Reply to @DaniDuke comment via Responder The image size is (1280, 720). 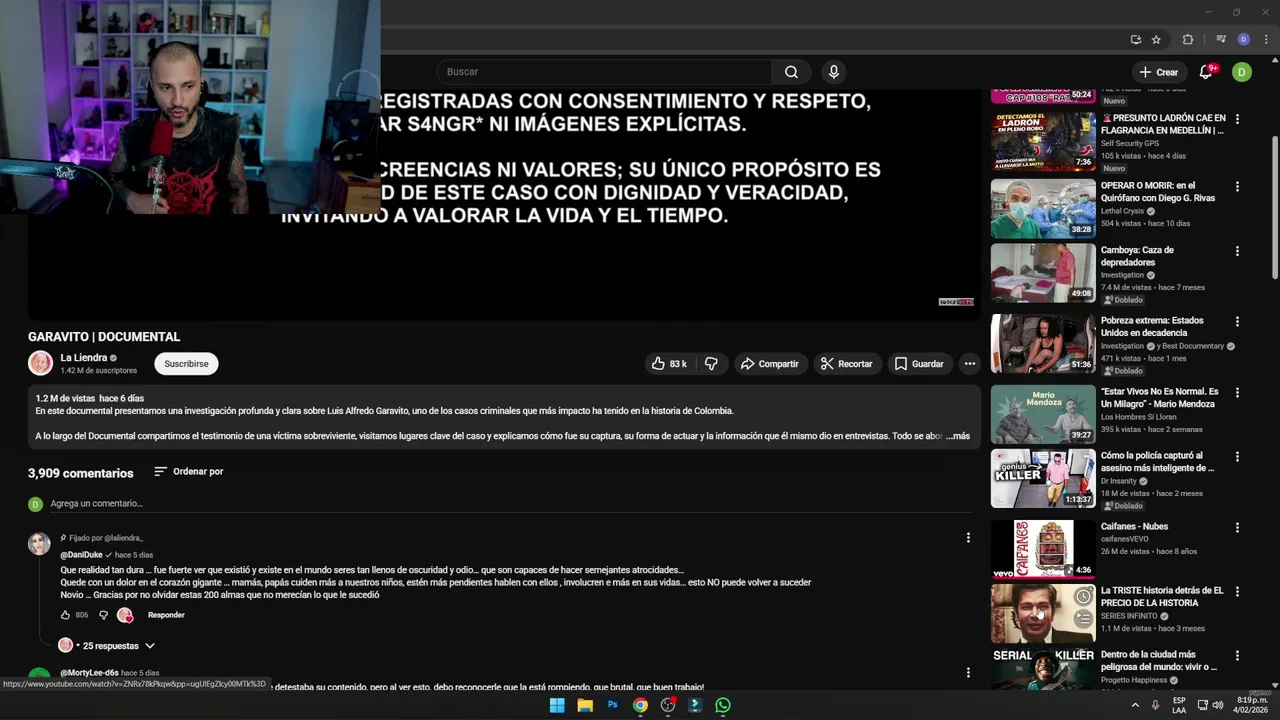click(x=166, y=615)
